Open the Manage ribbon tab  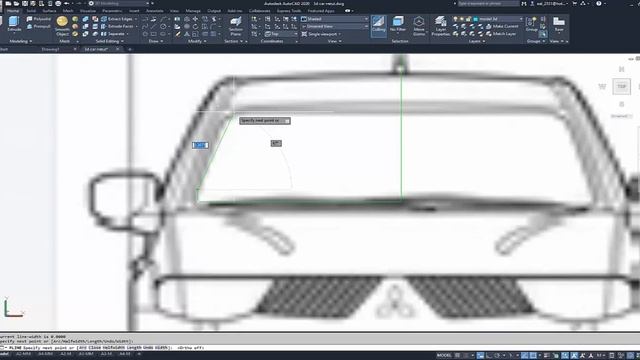click(x=193, y=11)
